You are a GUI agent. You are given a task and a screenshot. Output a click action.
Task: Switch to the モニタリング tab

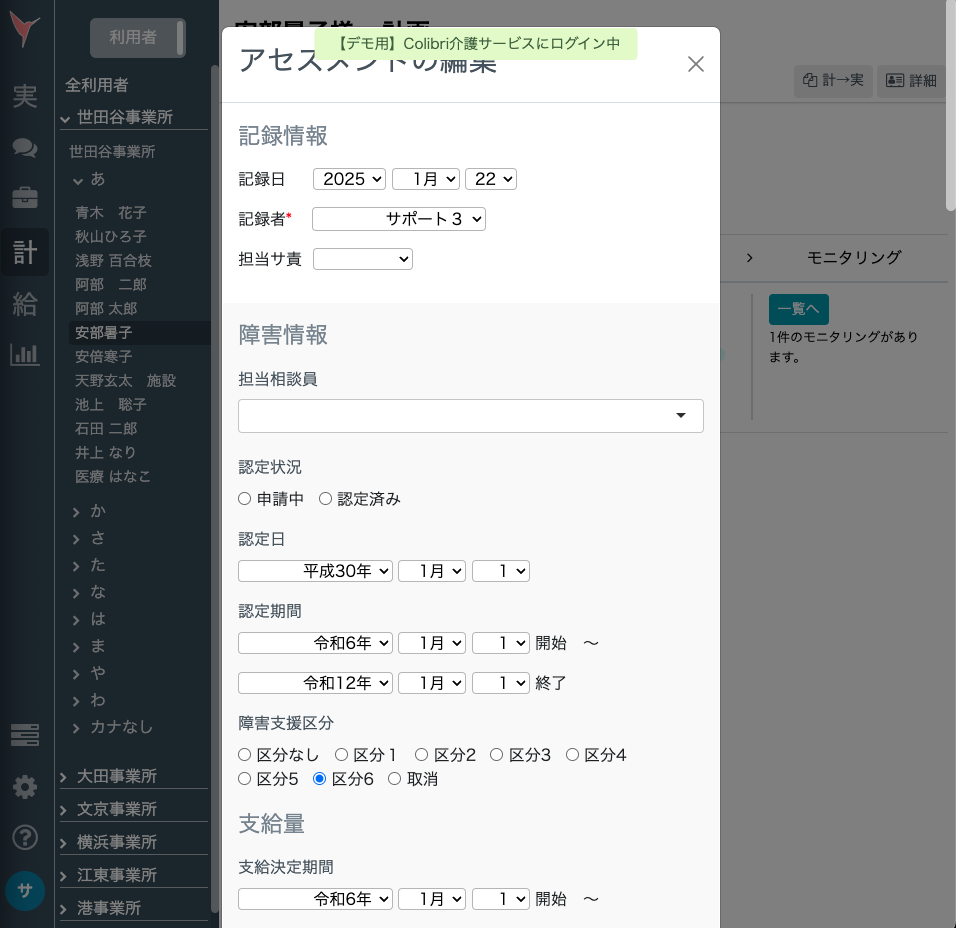tap(853, 257)
